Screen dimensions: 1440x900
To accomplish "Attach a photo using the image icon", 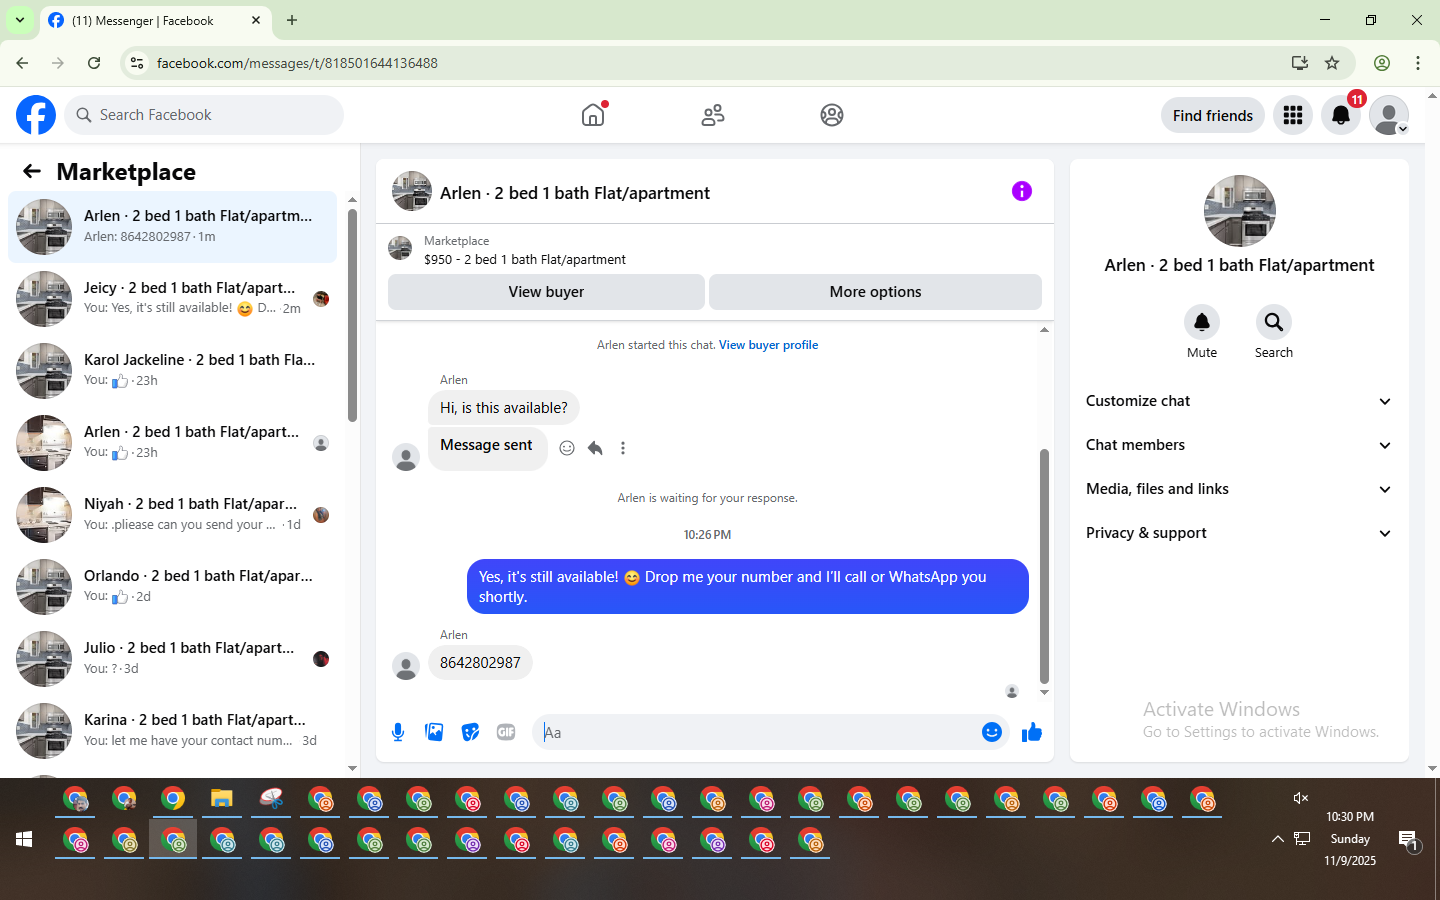I will click(434, 732).
